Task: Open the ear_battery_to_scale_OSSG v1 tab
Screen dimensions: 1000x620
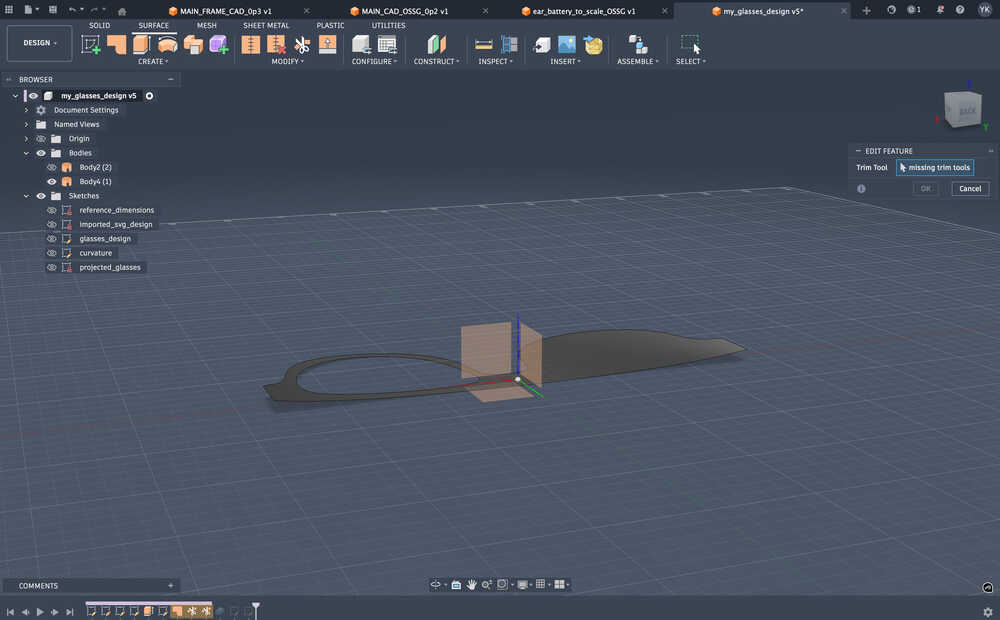Action: tap(584, 11)
